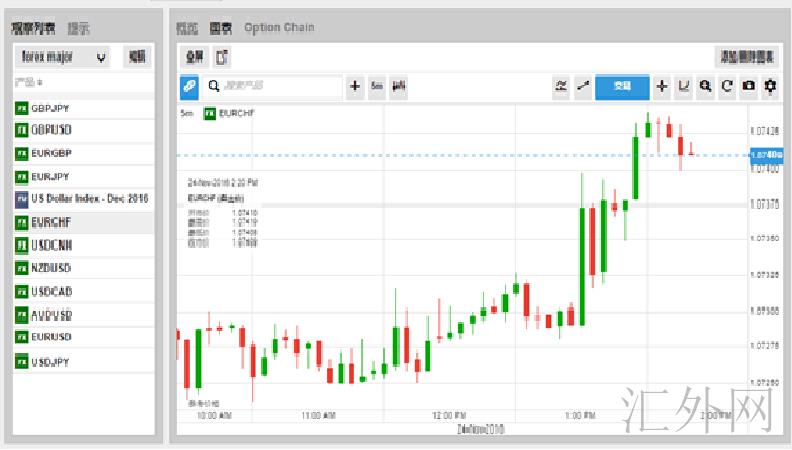Click the green FX icon beside GBPJPY
This screenshot has height=450, width=792.
click(x=22, y=109)
